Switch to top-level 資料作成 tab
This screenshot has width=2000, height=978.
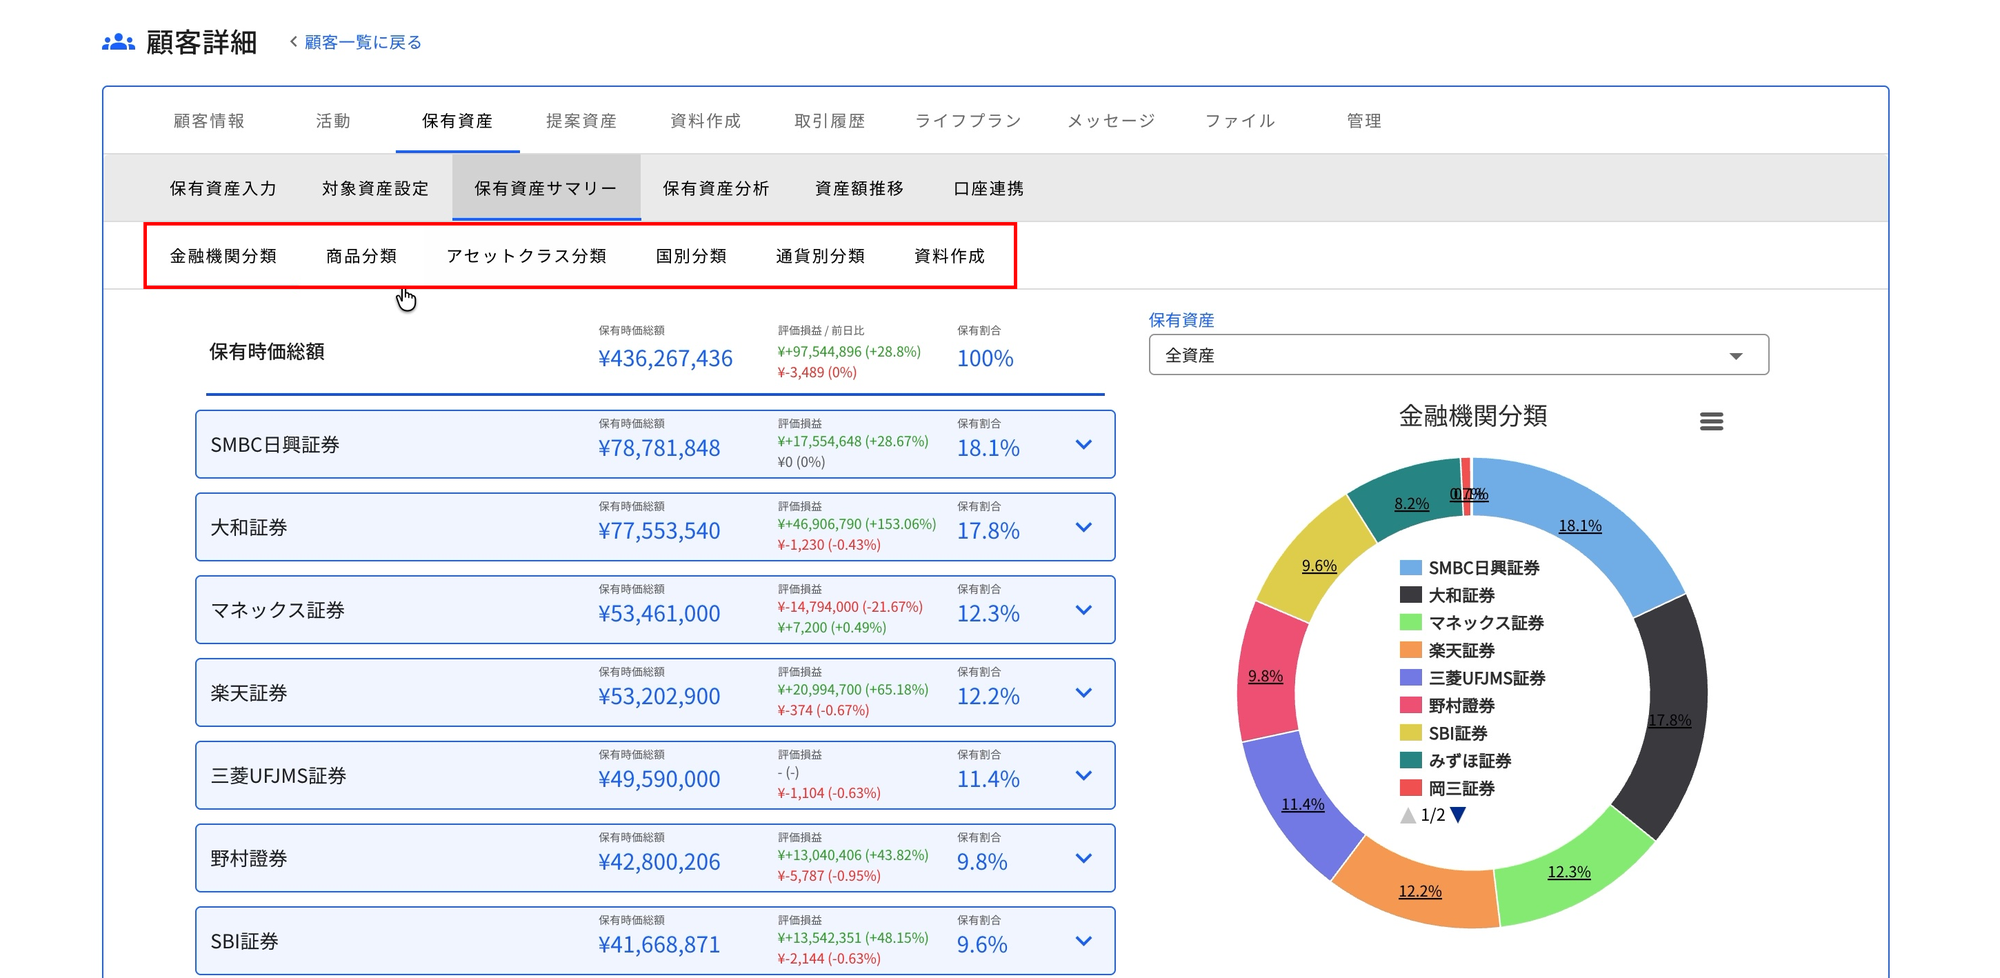coord(705,121)
